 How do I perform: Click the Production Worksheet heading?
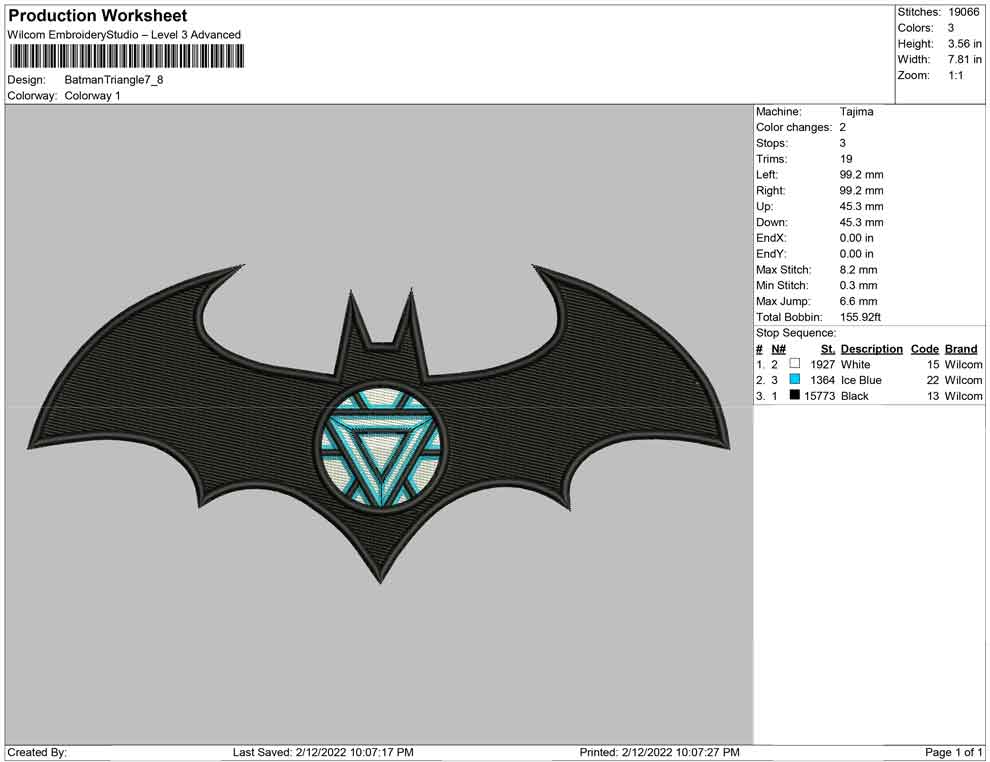(98, 16)
